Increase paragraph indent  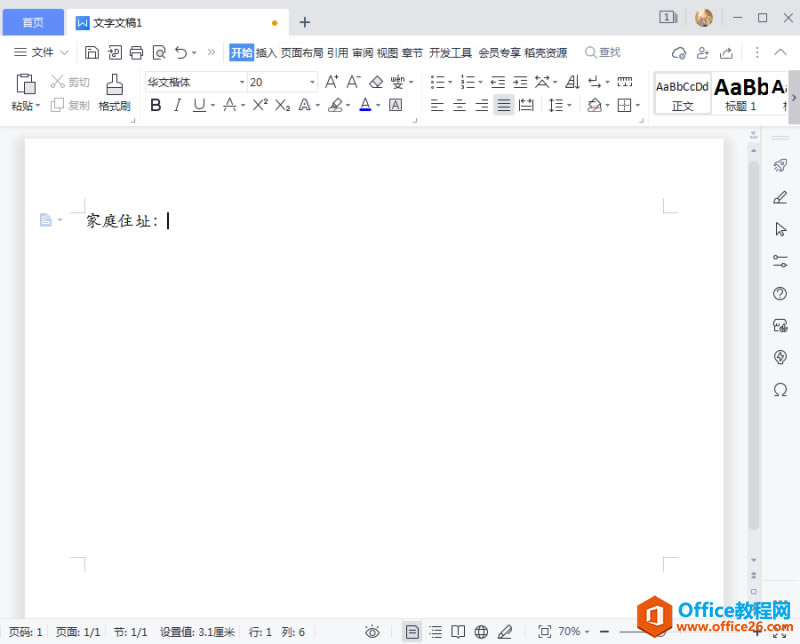520,82
